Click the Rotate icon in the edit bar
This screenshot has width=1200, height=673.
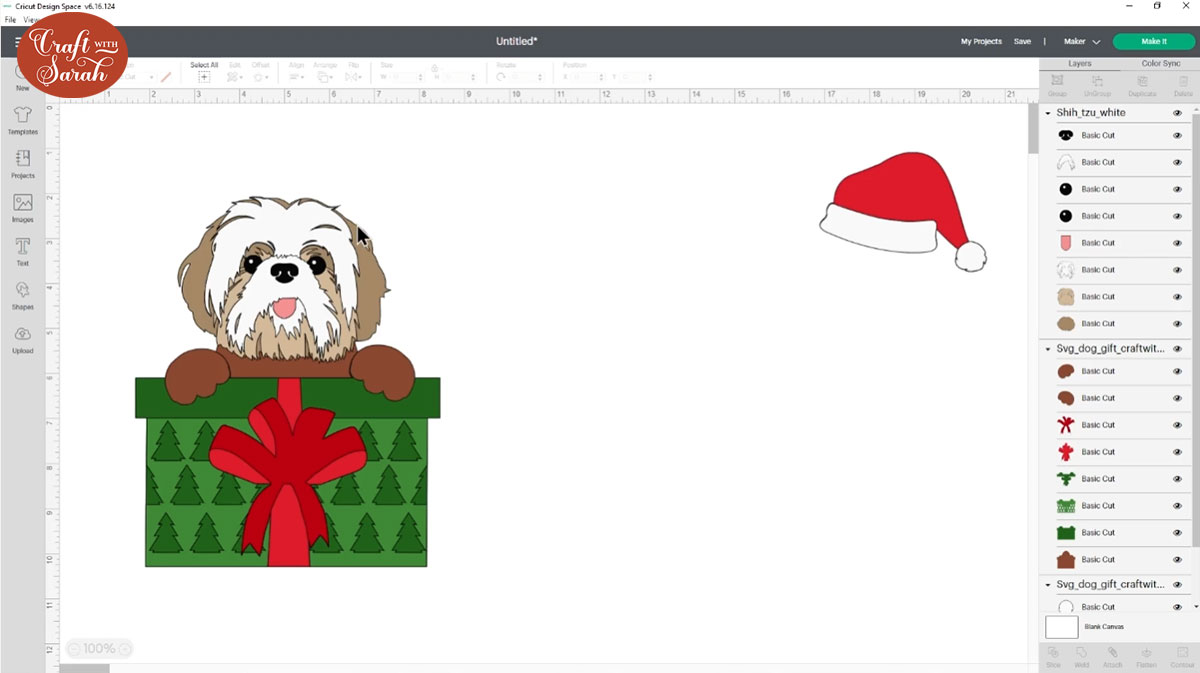click(x=502, y=77)
